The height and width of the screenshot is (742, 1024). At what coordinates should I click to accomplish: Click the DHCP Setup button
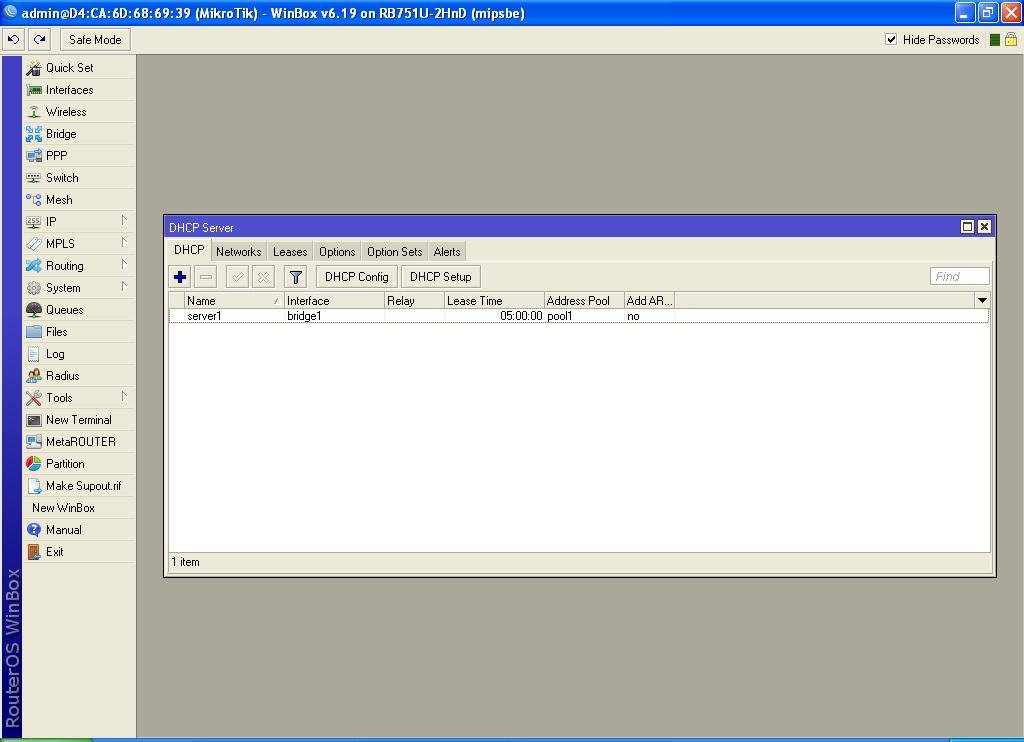tap(441, 277)
